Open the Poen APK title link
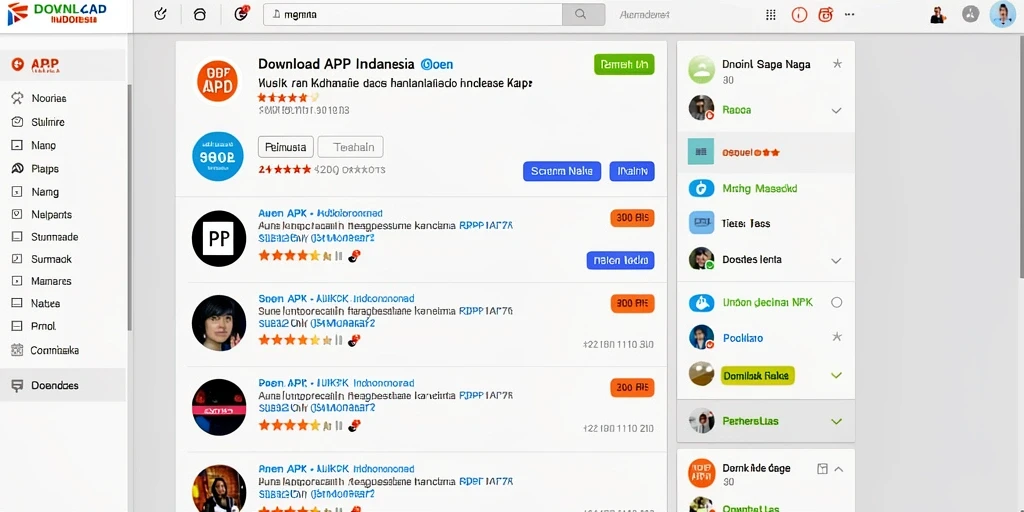Image resolution: width=1024 pixels, height=512 pixels. (336, 383)
